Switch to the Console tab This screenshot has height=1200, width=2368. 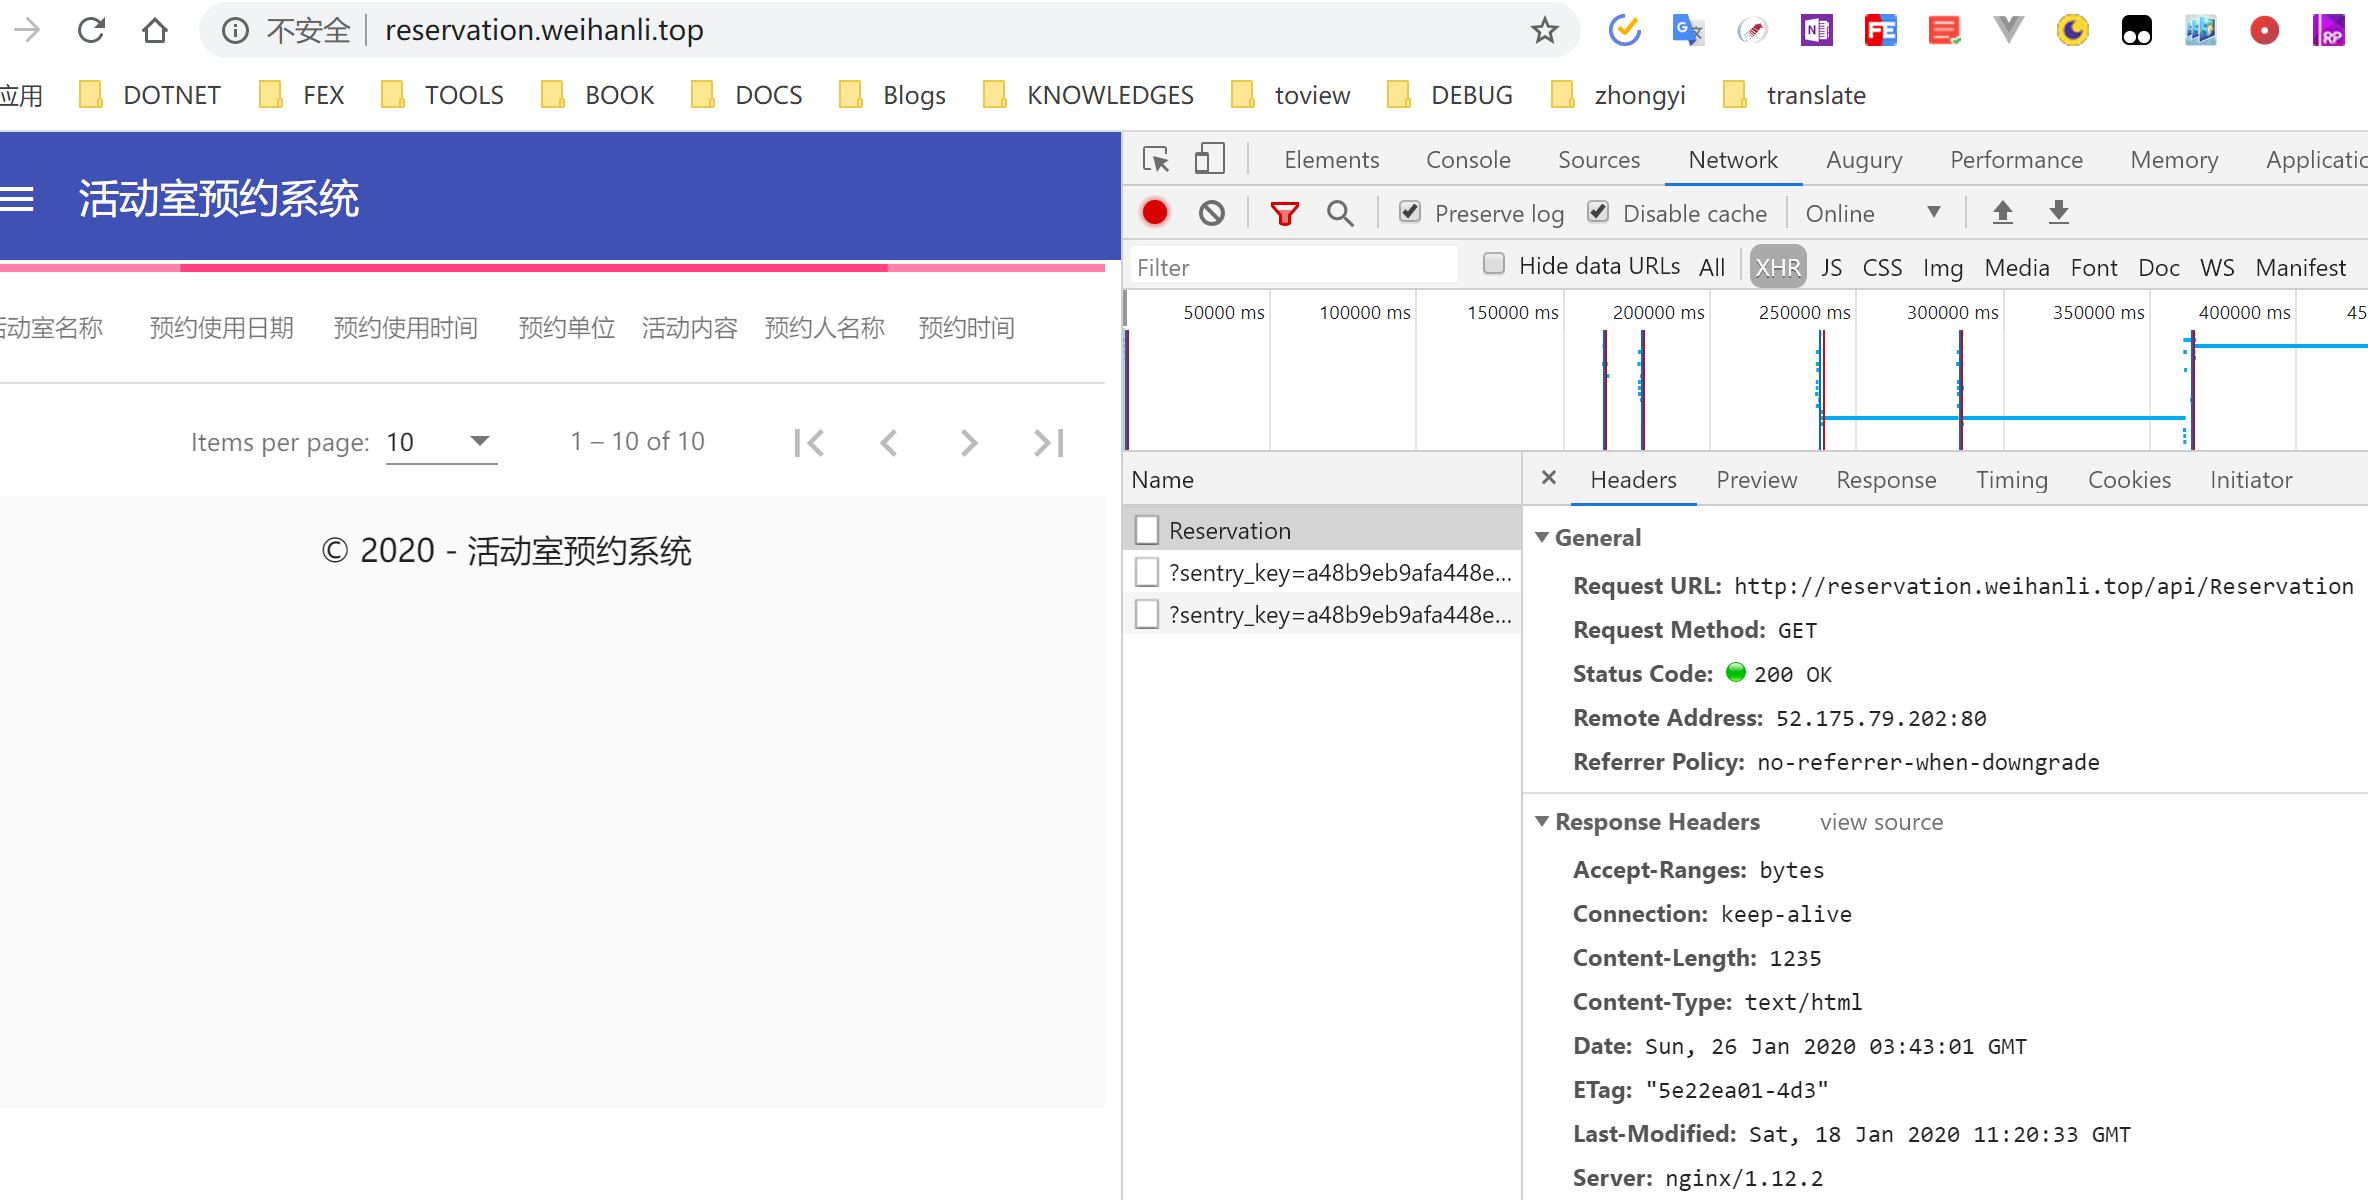[x=1468, y=159]
